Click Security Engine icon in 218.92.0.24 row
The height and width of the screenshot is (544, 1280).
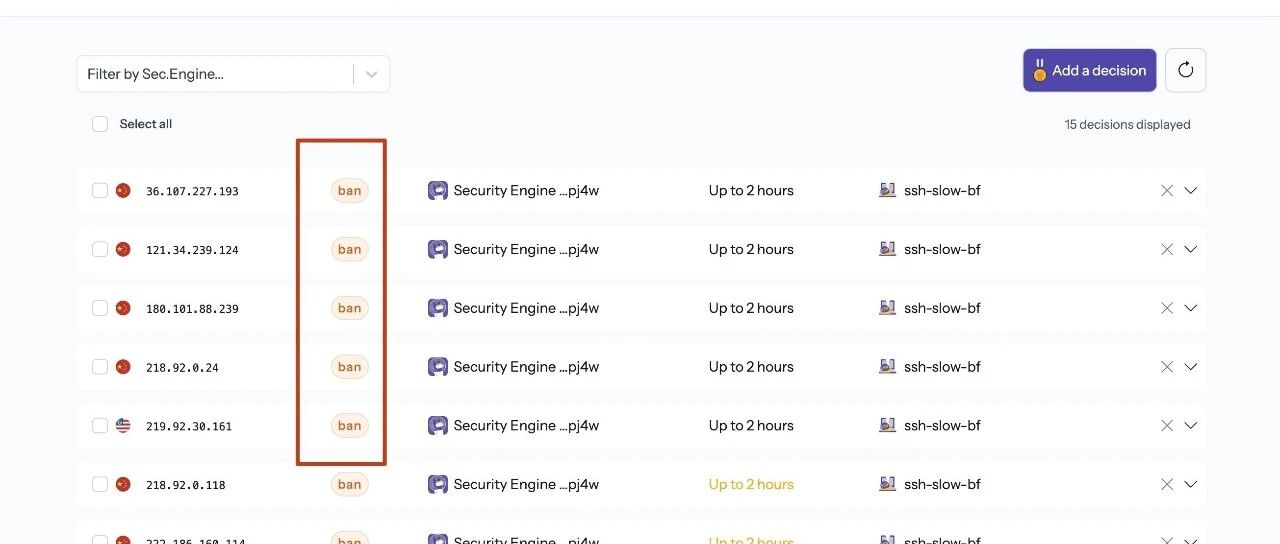(437, 367)
